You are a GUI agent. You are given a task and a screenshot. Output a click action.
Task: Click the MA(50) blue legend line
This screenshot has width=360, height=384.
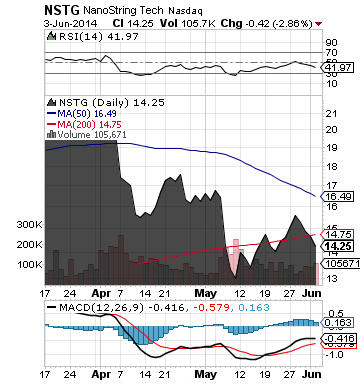(51, 113)
